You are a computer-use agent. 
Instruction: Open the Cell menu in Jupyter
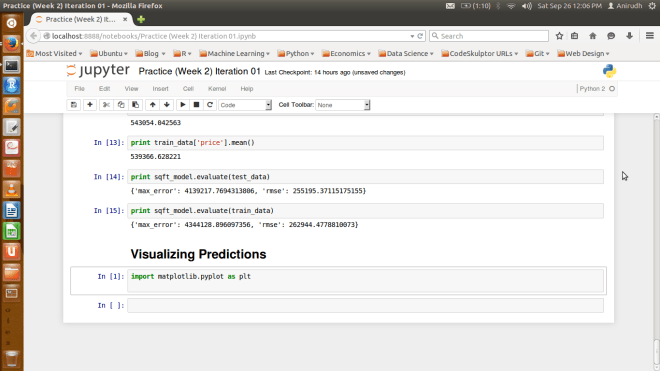tap(188, 89)
